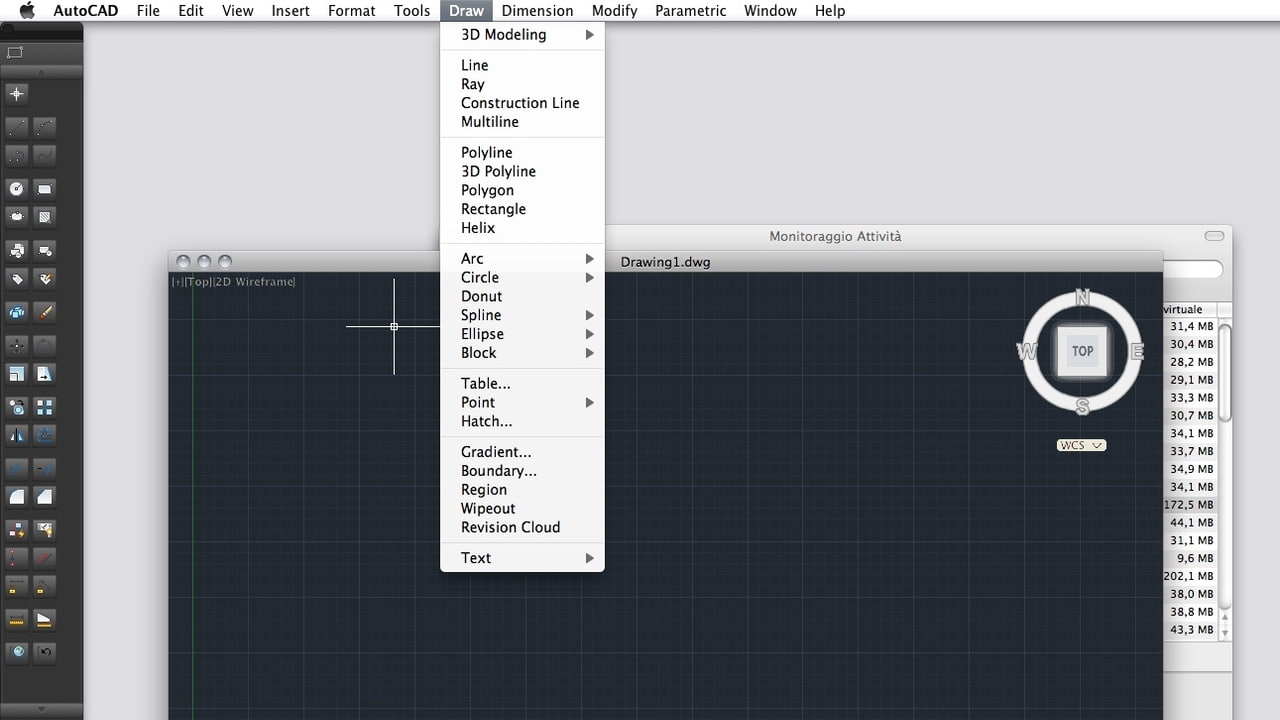This screenshot has width=1280, height=720.
Task: Click the Insert Block tool icon
Action: click(x=17, y=250)
